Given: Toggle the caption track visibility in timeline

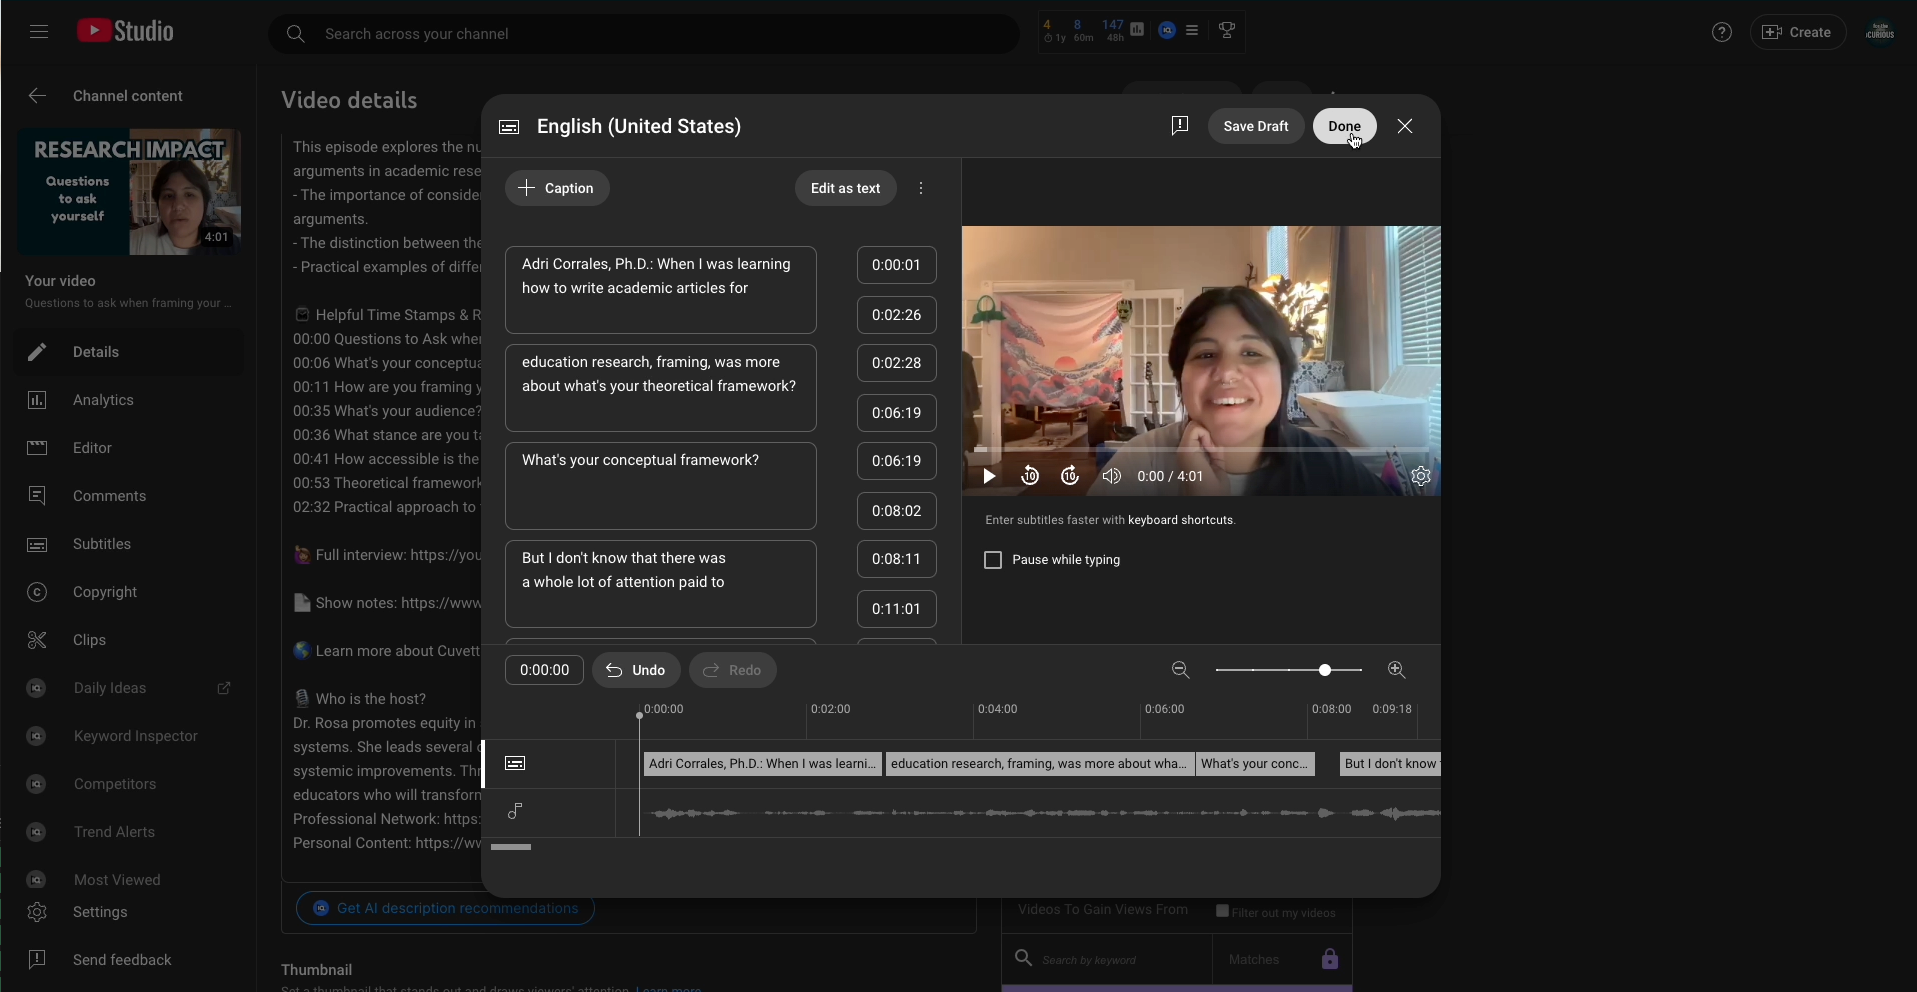Looking at the screenshot, I should [514, 763].
